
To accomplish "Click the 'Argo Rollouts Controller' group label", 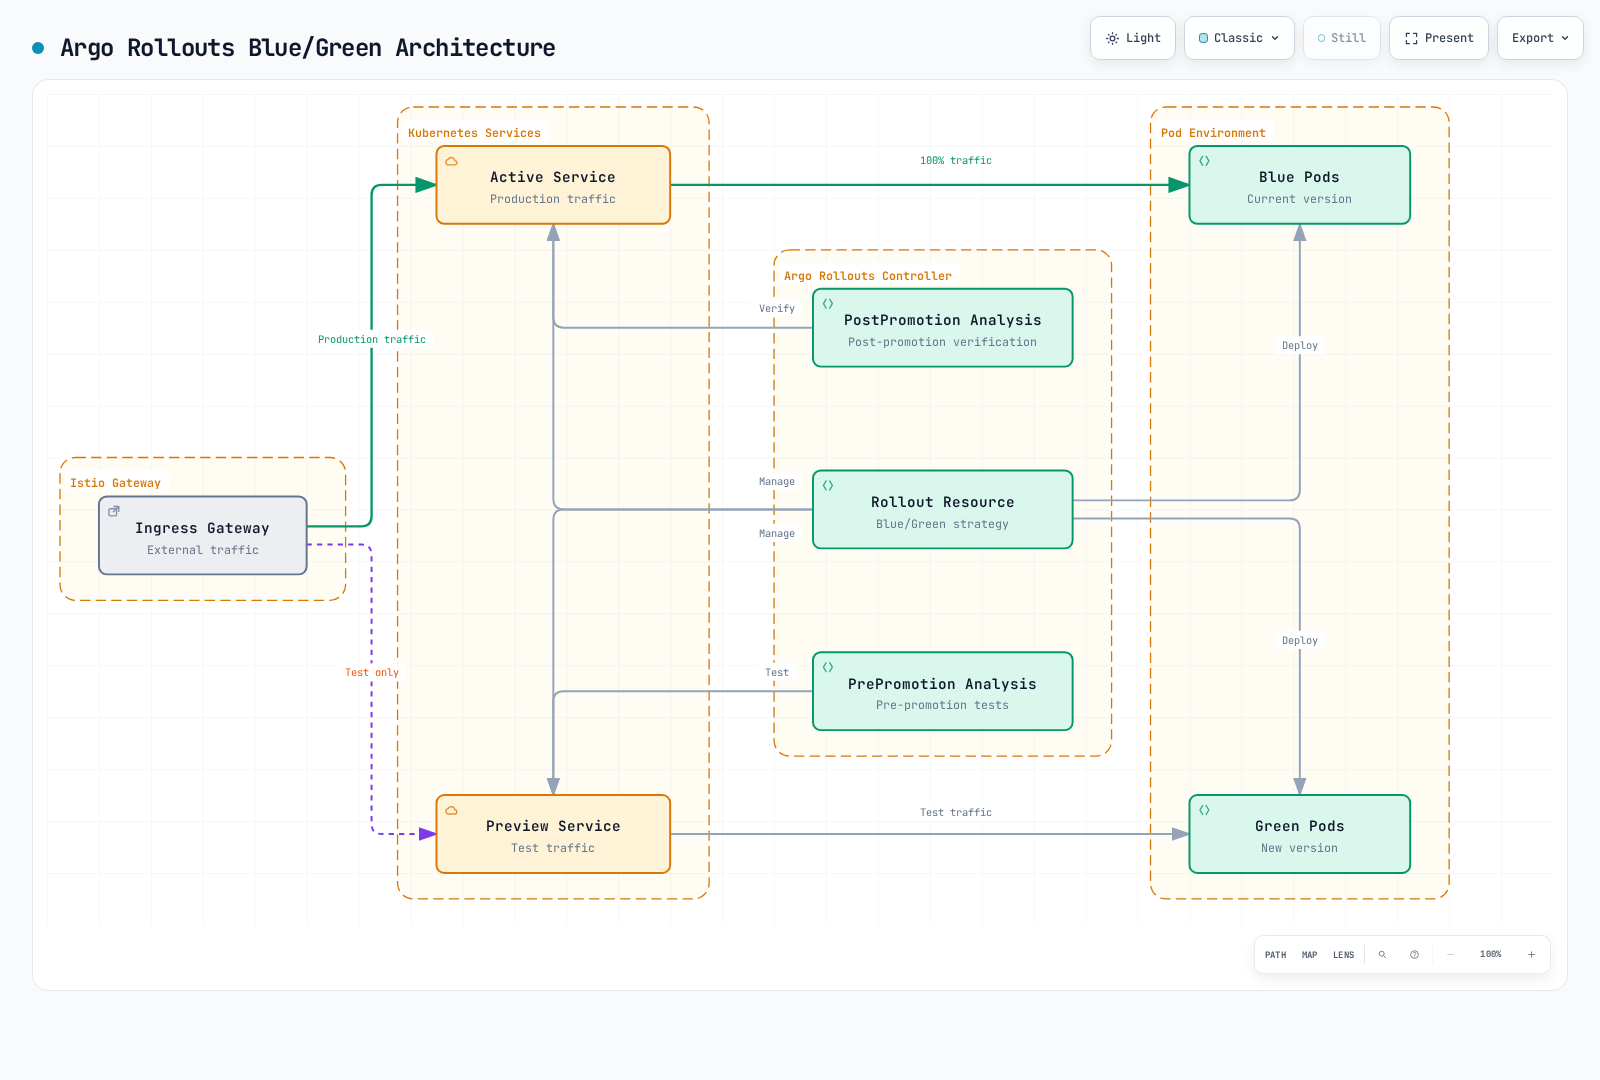I will click(x=868, y=276).
